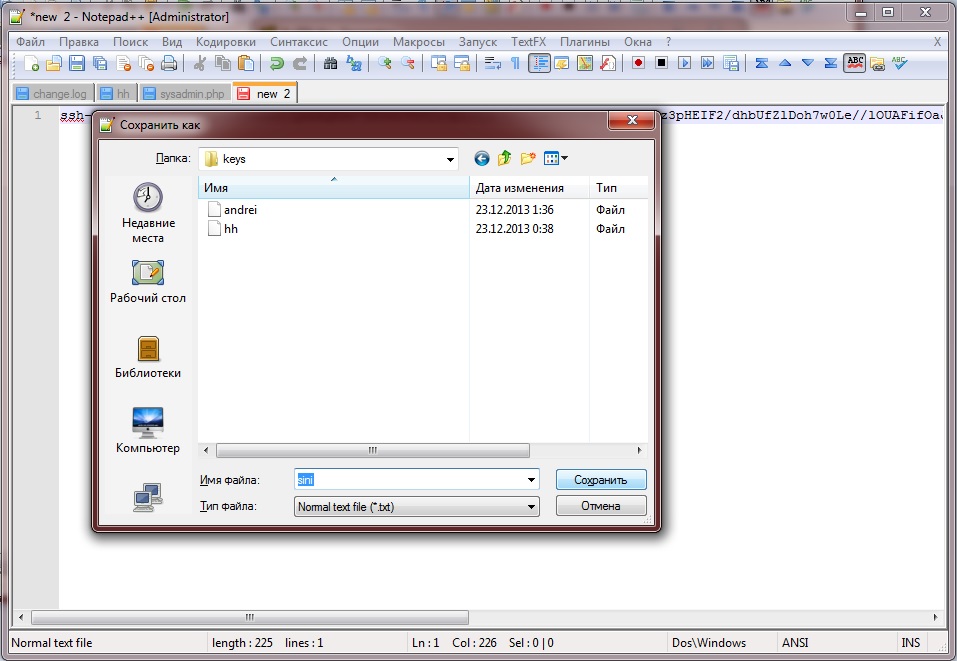Click the Zoom Out magnifier icon
This screenshot has height=661, width=957.
pyautogui.click(x=408, y=63)
